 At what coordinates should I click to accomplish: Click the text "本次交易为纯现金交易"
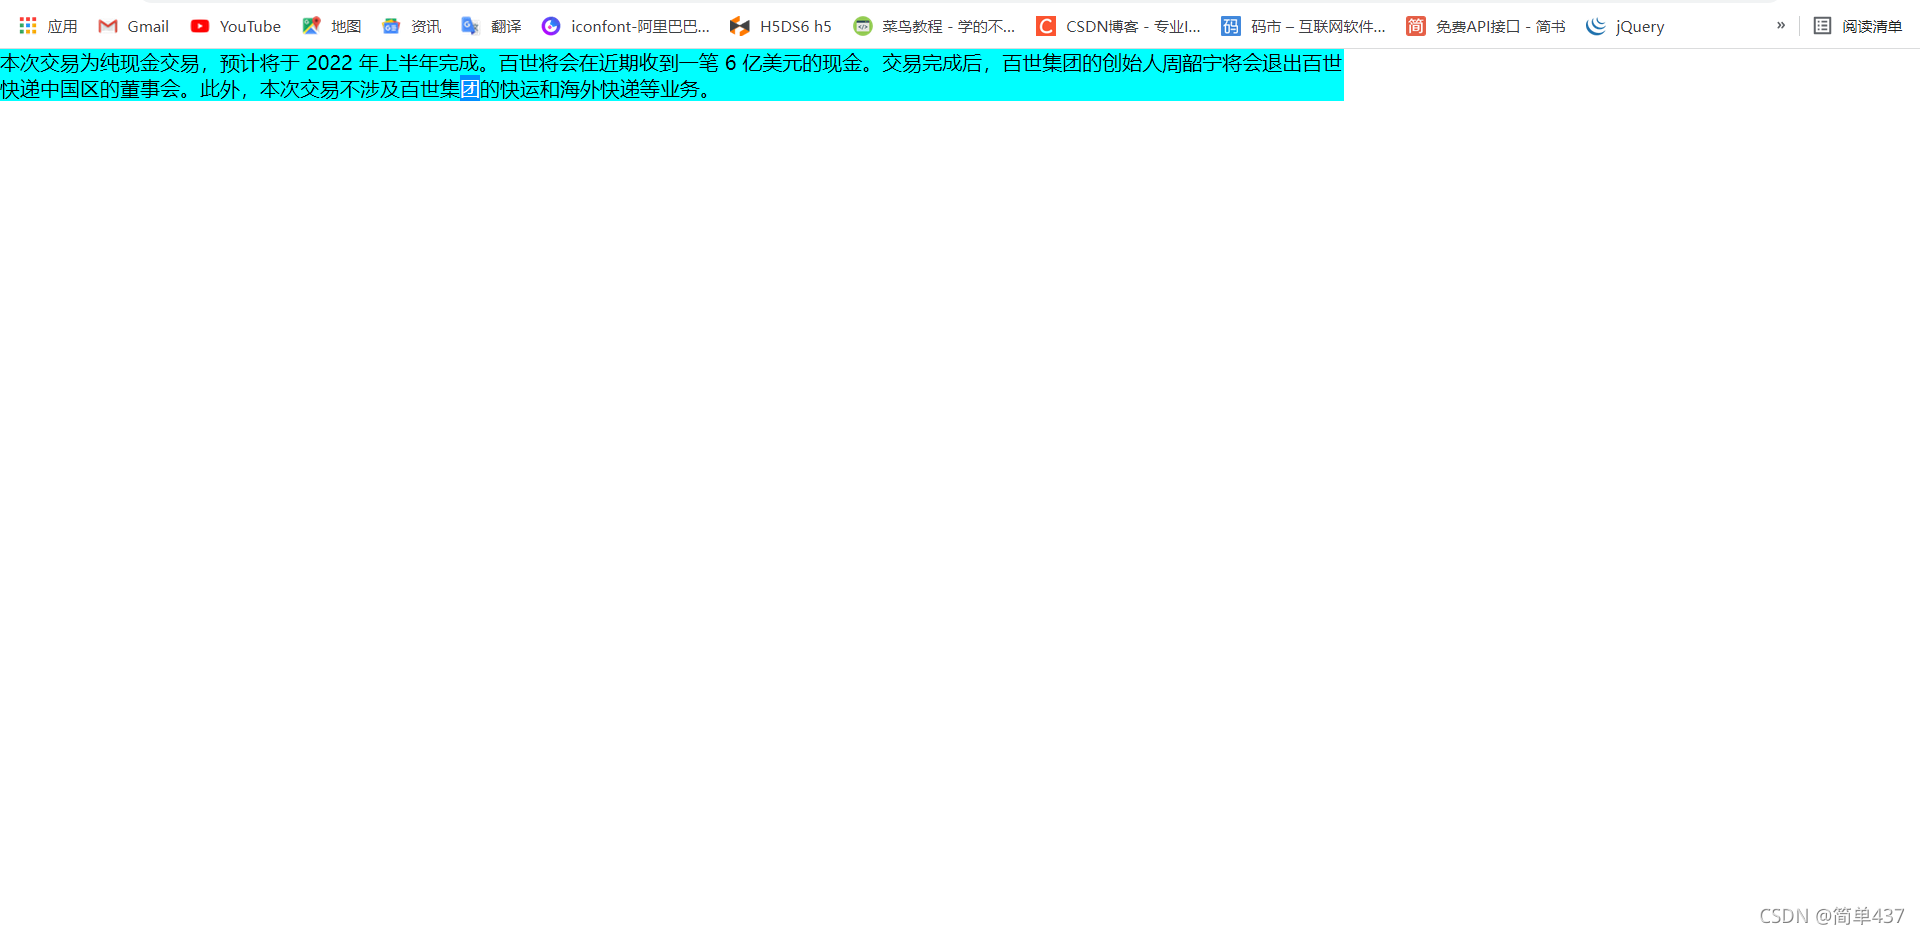point(100,63)
